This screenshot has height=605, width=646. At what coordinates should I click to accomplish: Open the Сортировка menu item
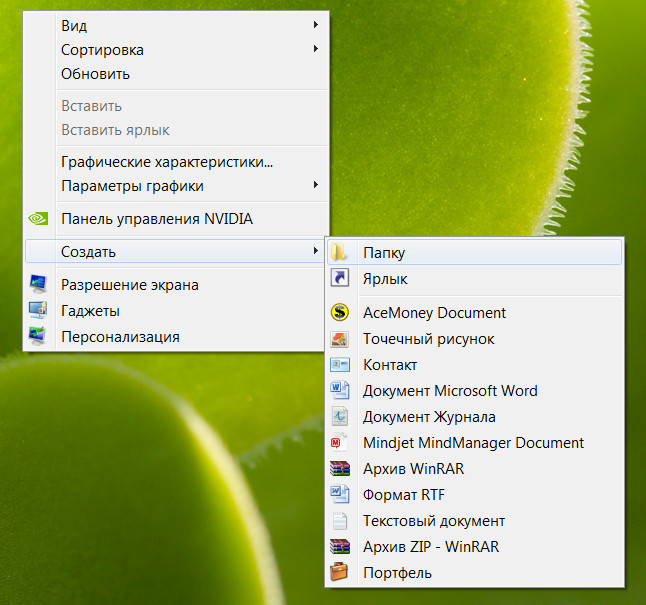pos(176,50)
